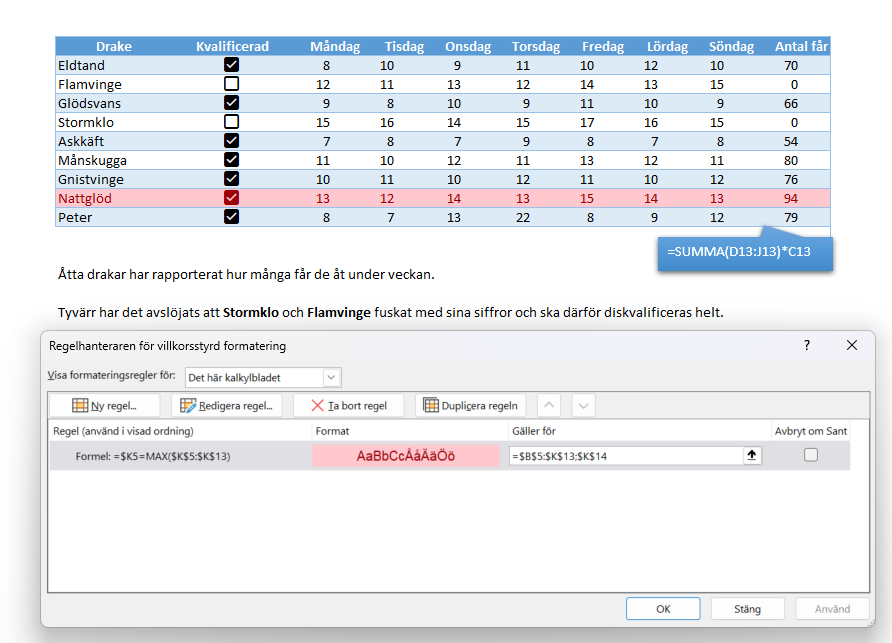This screenshot has width=892, height=643.
Task: Check Kvalificerad for Flamvinge
Action: [232, 84]
